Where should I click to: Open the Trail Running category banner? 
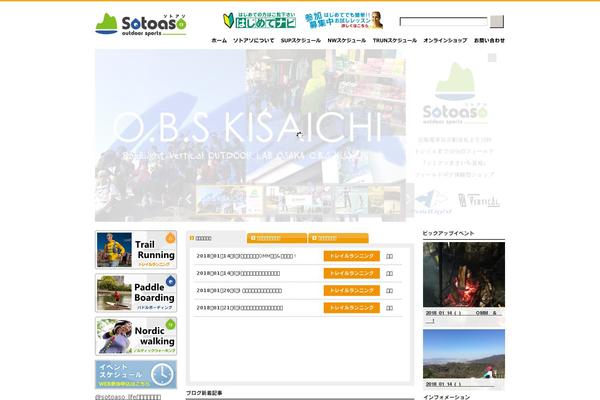136,250
